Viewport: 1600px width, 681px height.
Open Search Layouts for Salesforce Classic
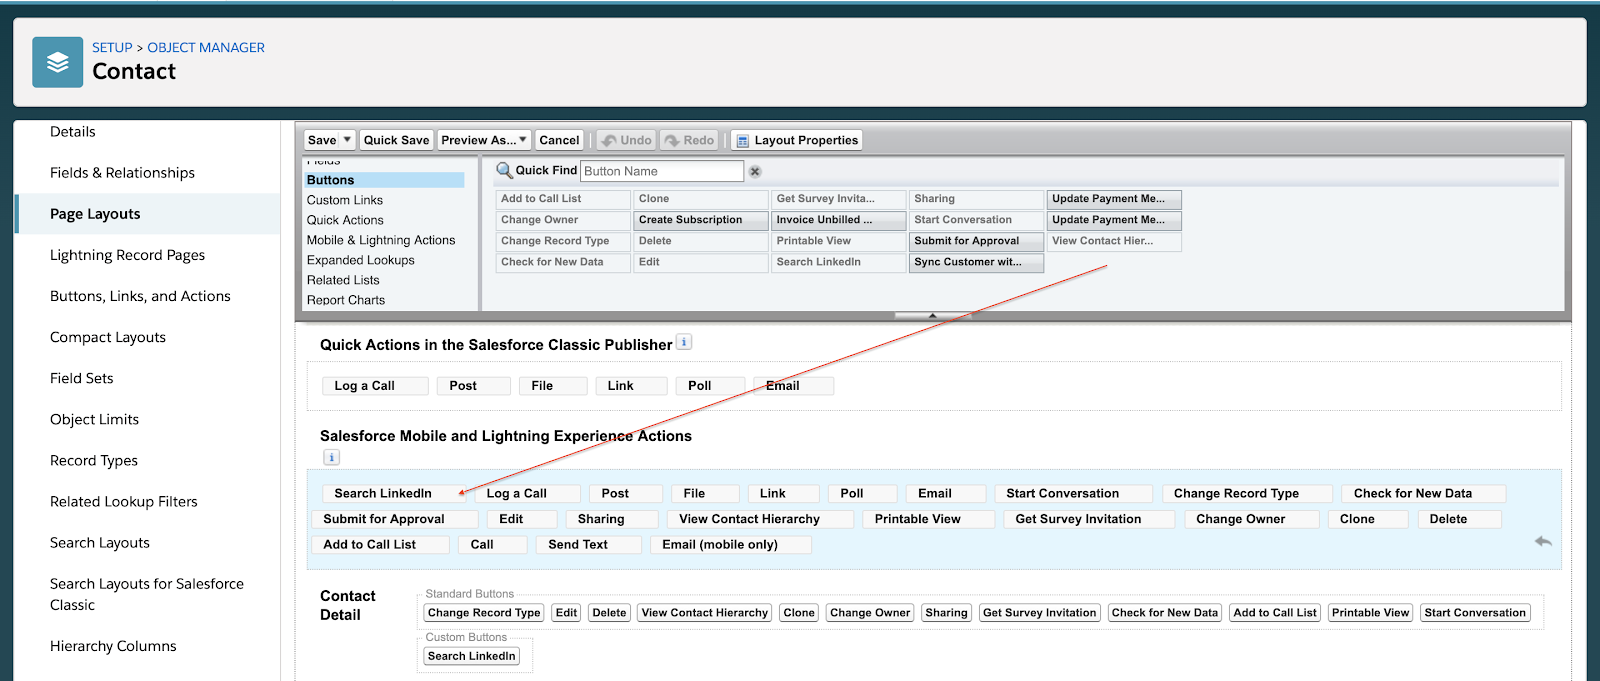coord(147,594)
